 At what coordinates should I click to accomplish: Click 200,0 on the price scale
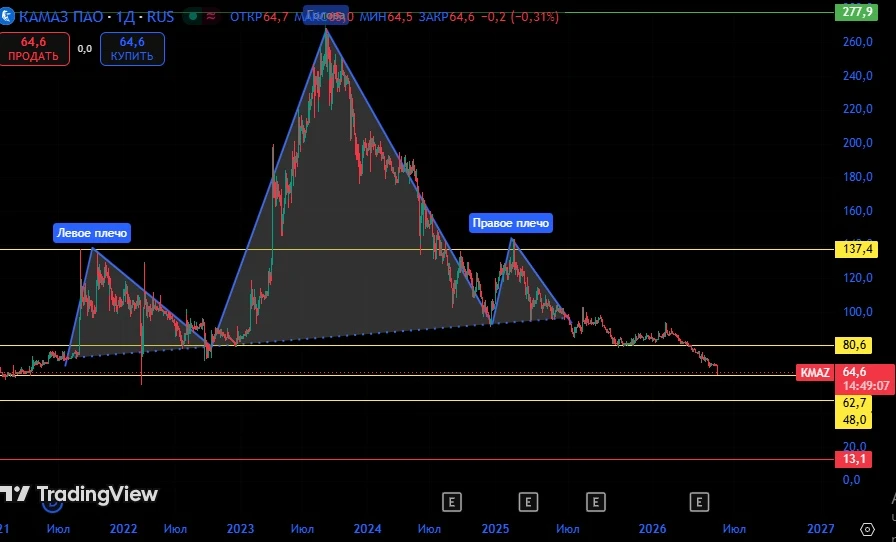pos(858,143)
